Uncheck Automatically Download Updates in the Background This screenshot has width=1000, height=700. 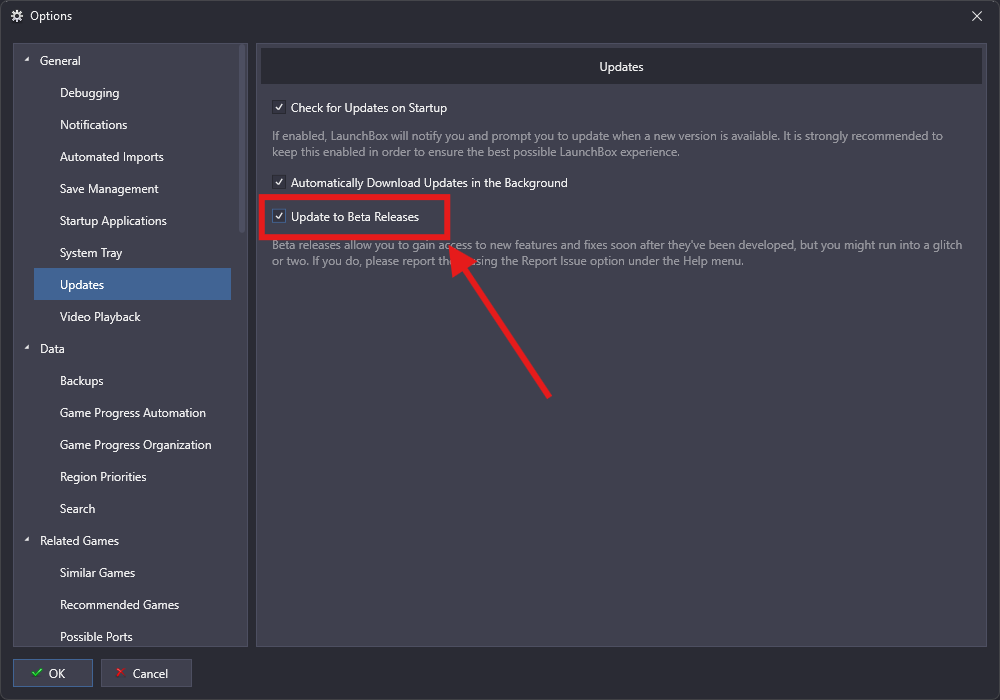[279, 182]
